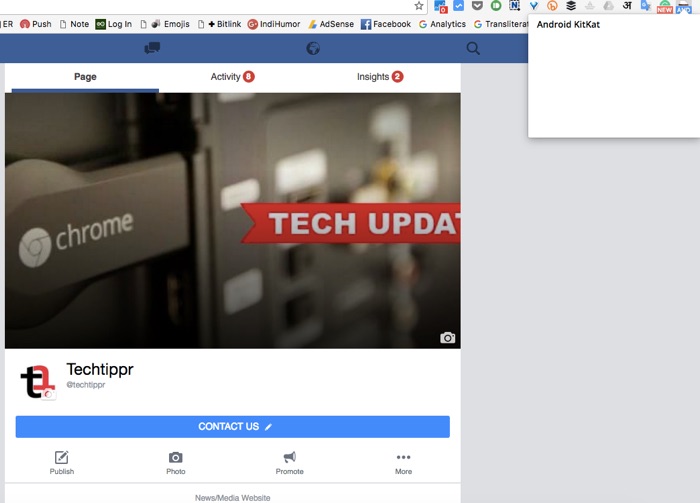This screenshot has height=503, width=700.
Task: Click Android KitKat text in popup
Action: coord(568,25)
